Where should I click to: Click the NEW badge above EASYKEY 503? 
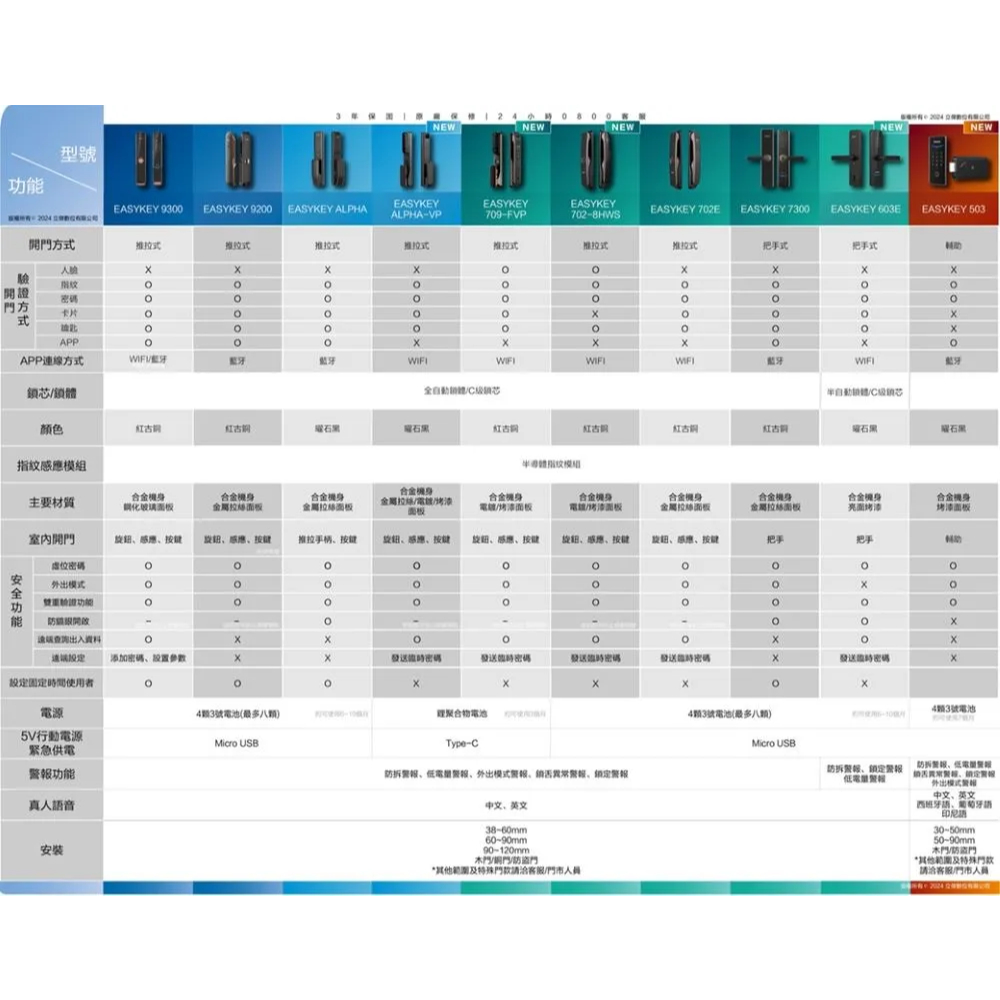(980, 128)
